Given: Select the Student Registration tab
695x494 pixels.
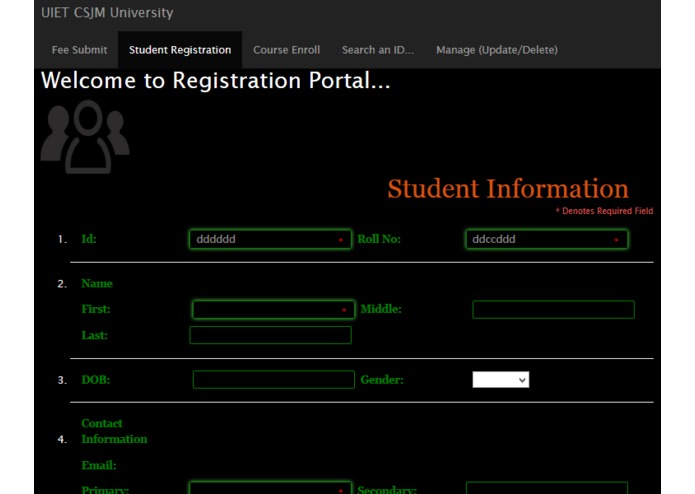Looking at the screenshot, I should point(180,50).
